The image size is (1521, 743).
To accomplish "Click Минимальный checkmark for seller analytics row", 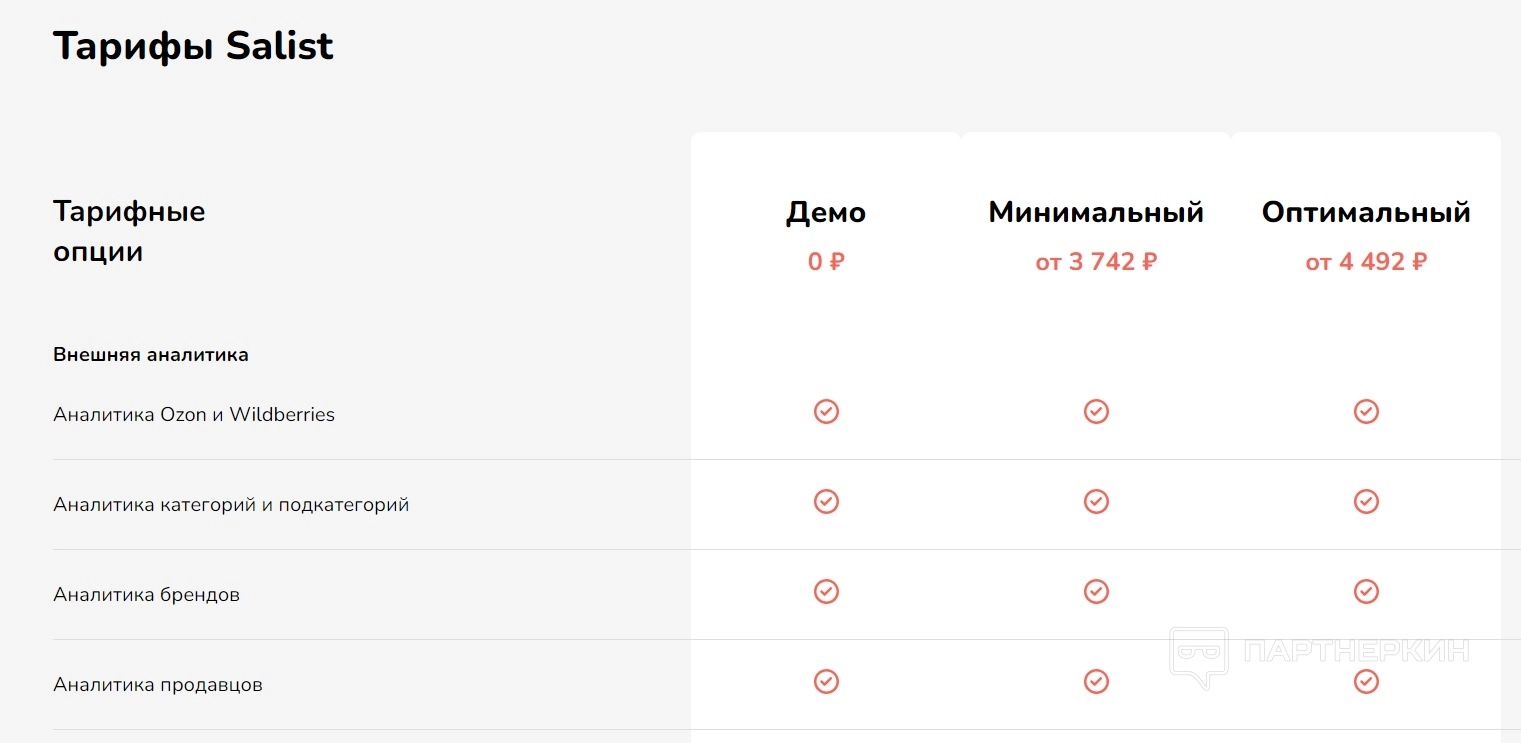I will tap(1096, 681).
